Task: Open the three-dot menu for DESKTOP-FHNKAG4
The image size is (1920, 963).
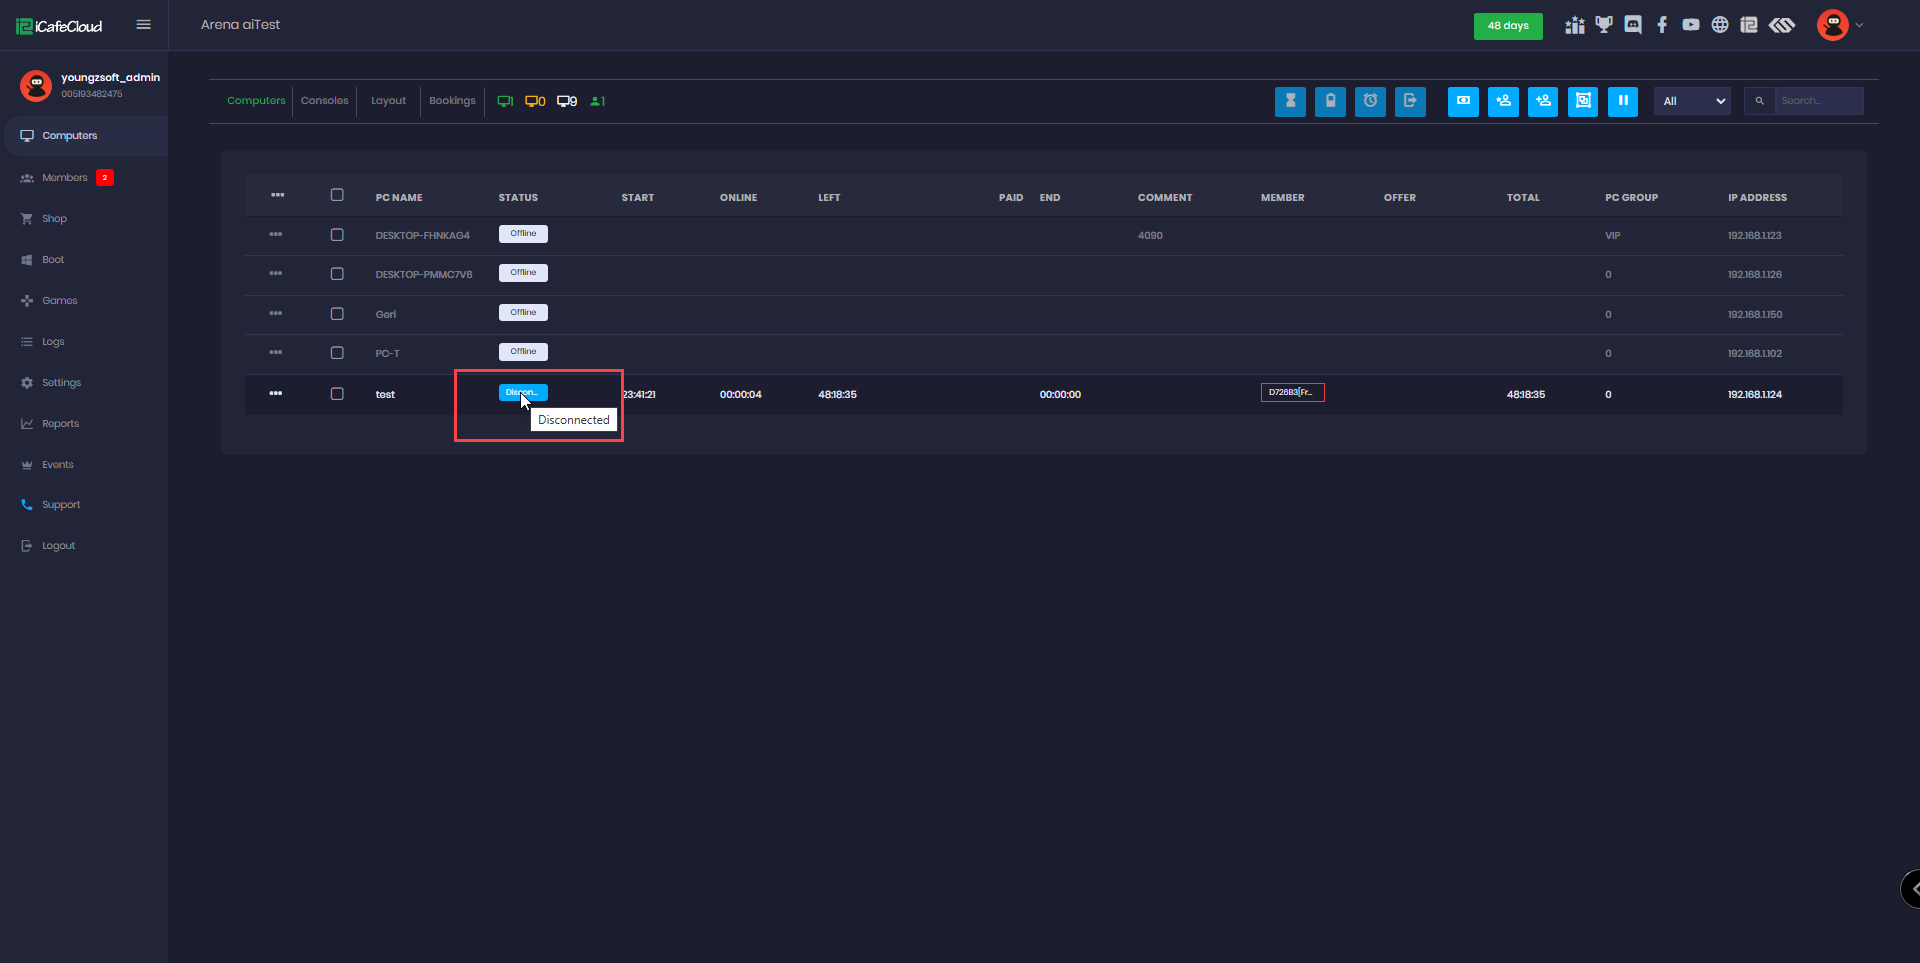Action: click(x=276, y=234)
